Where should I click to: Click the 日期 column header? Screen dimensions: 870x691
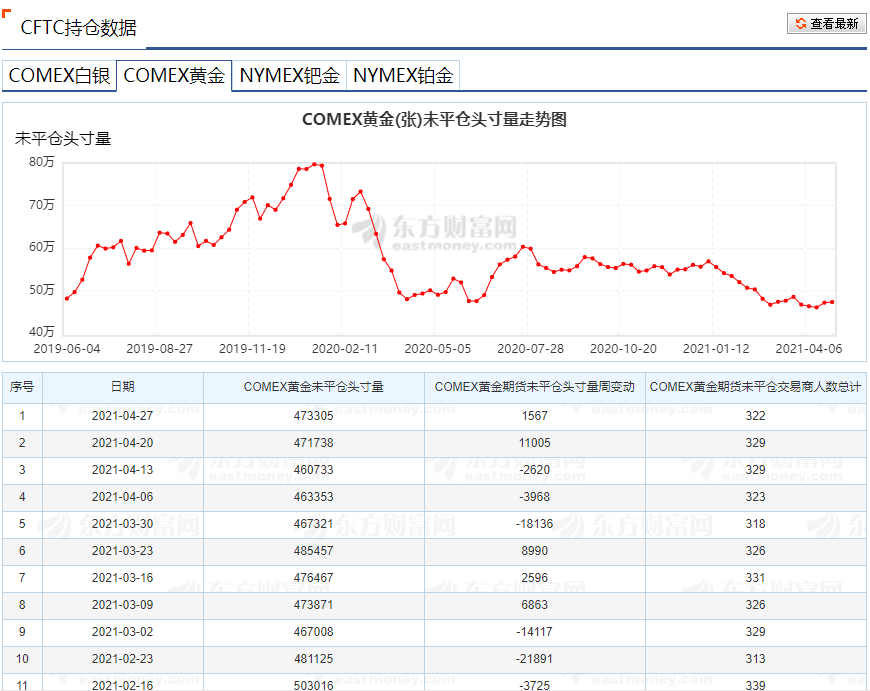point(122,387)
